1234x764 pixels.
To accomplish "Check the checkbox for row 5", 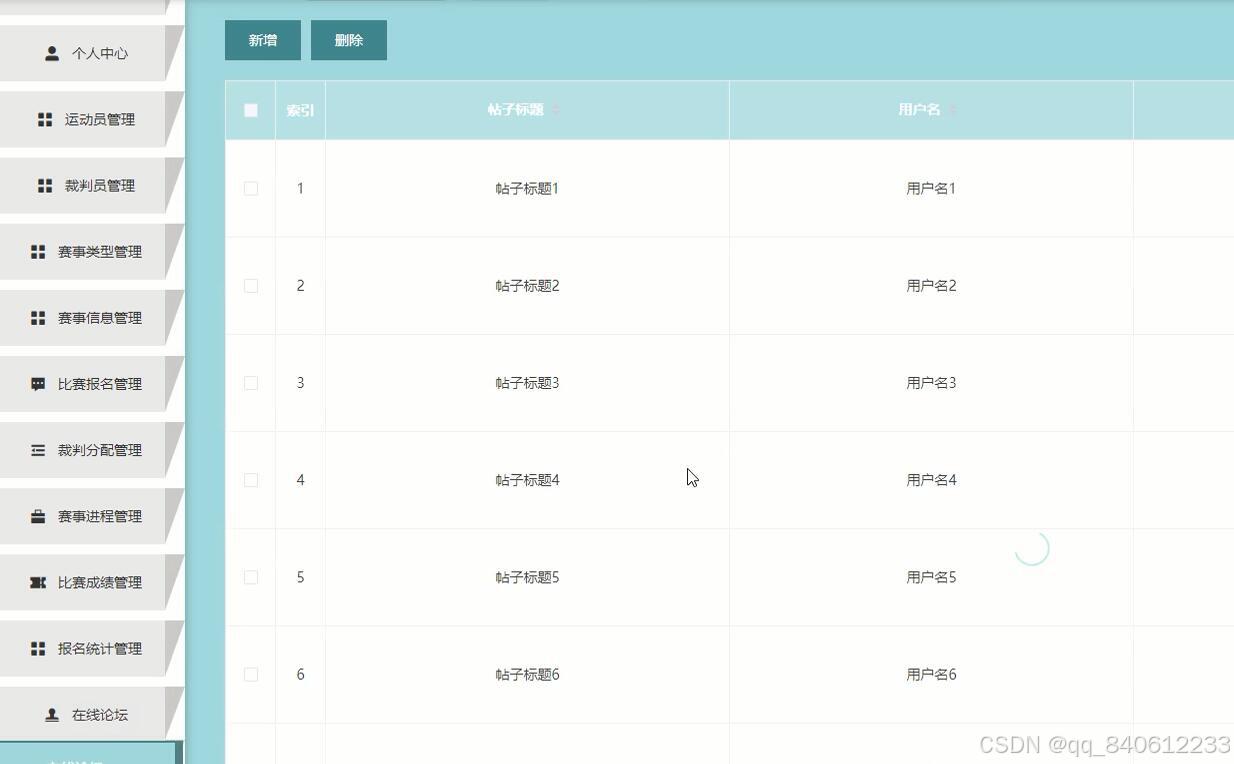I will 251,577.
